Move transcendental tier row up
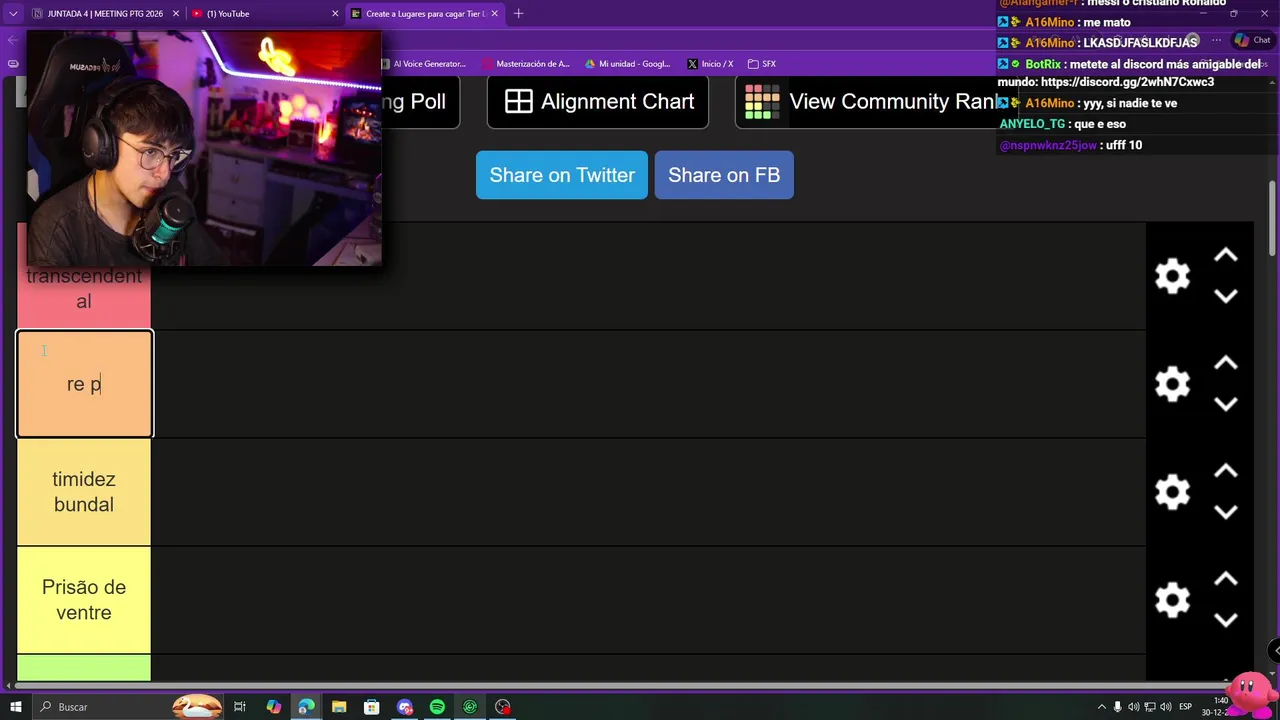 tap(1226, 256)
